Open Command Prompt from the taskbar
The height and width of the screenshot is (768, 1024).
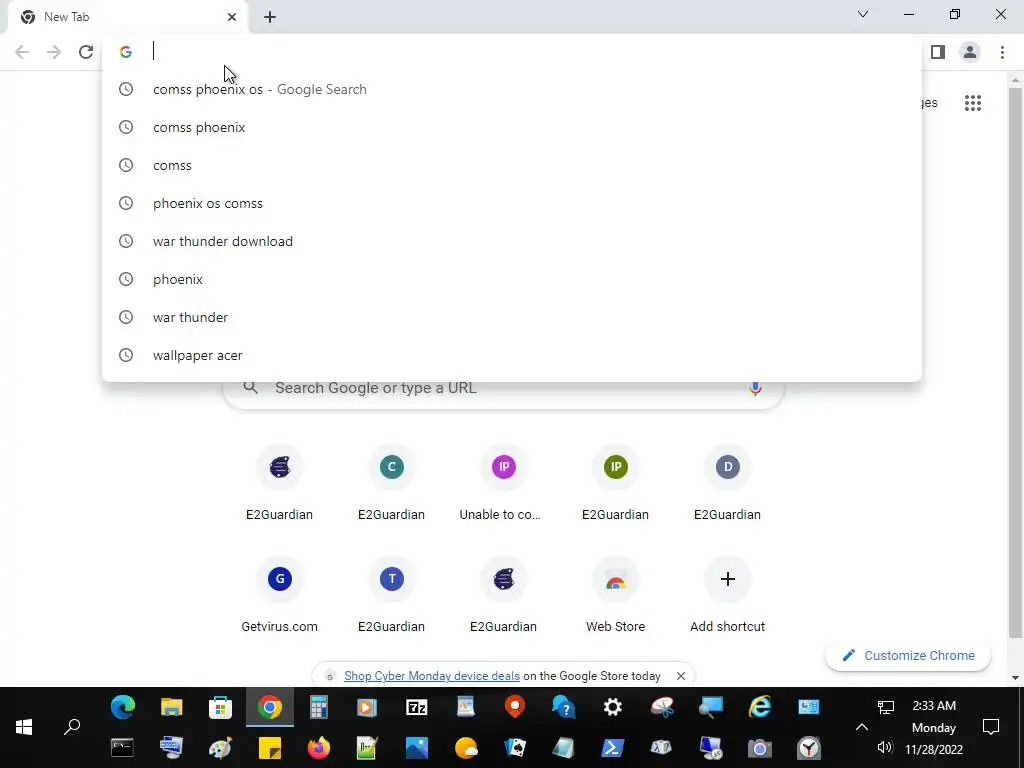pos(122,748)
